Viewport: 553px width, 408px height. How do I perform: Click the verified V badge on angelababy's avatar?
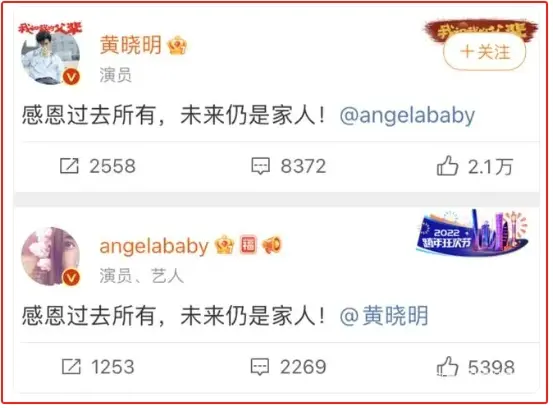(71, 278)
